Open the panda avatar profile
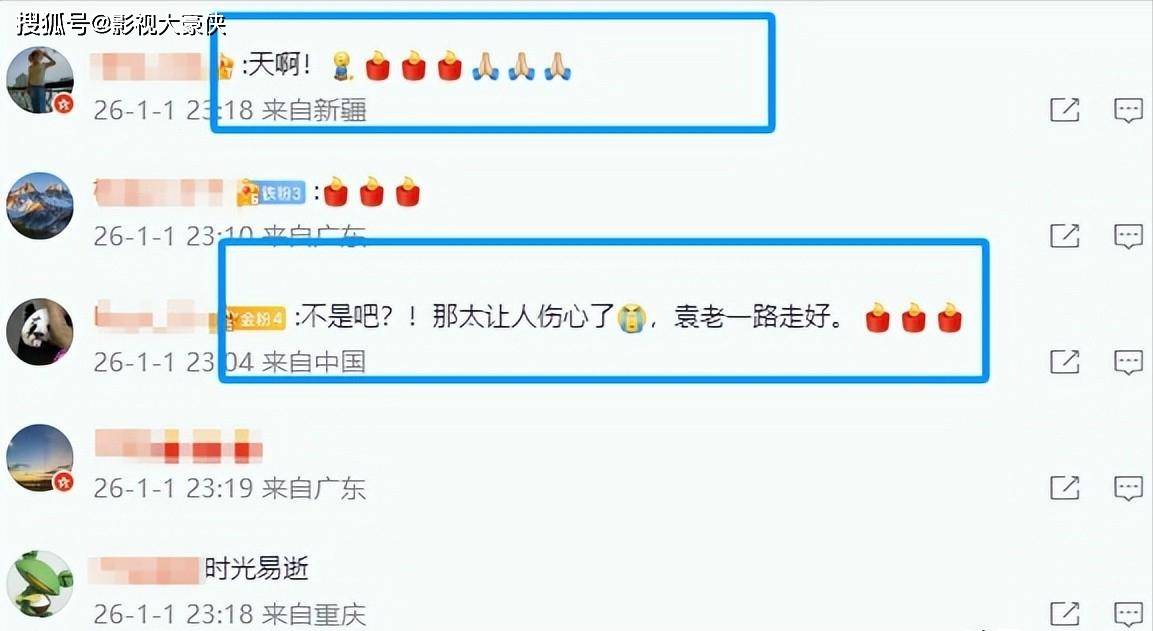Viewport: 1153px width, 631px height. (x=40, y=332)
